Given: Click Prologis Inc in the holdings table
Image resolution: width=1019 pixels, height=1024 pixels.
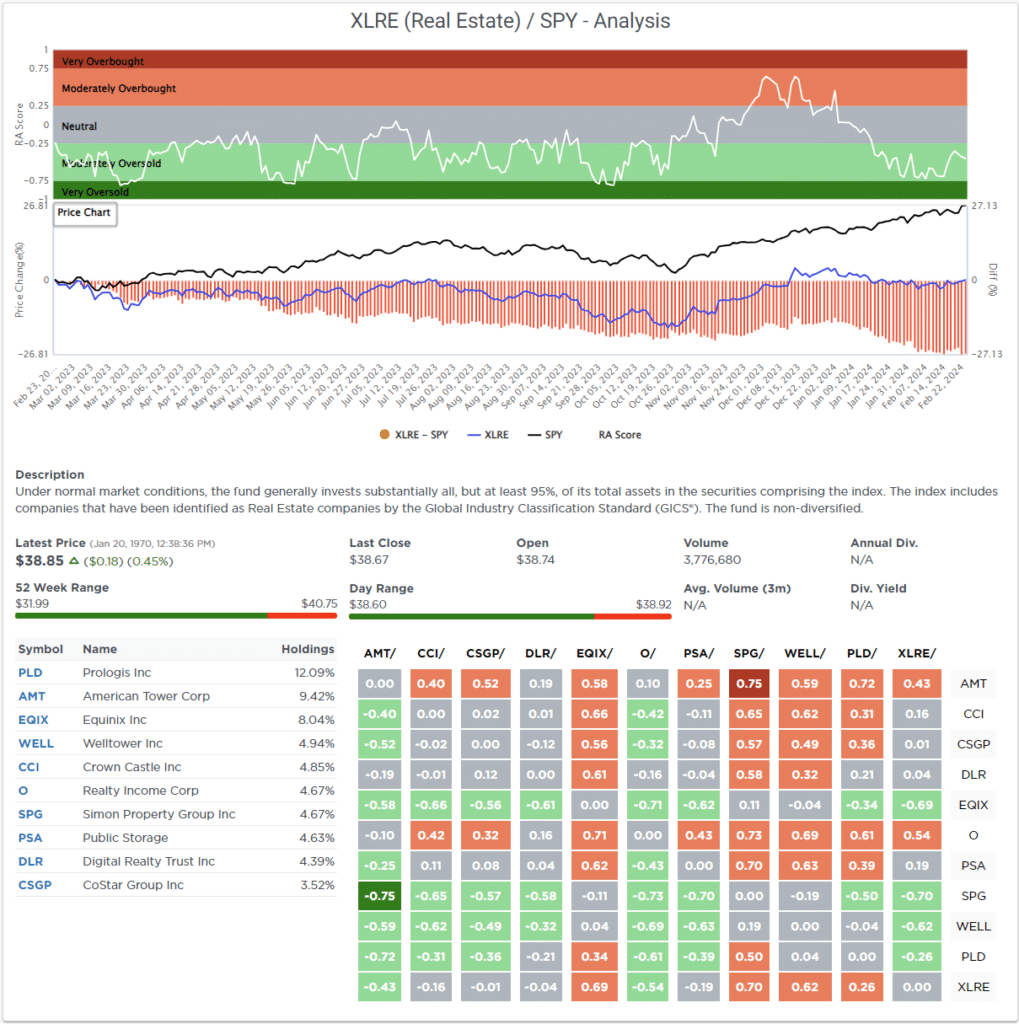Looking at the screenshot, I should tap(117, 673).
